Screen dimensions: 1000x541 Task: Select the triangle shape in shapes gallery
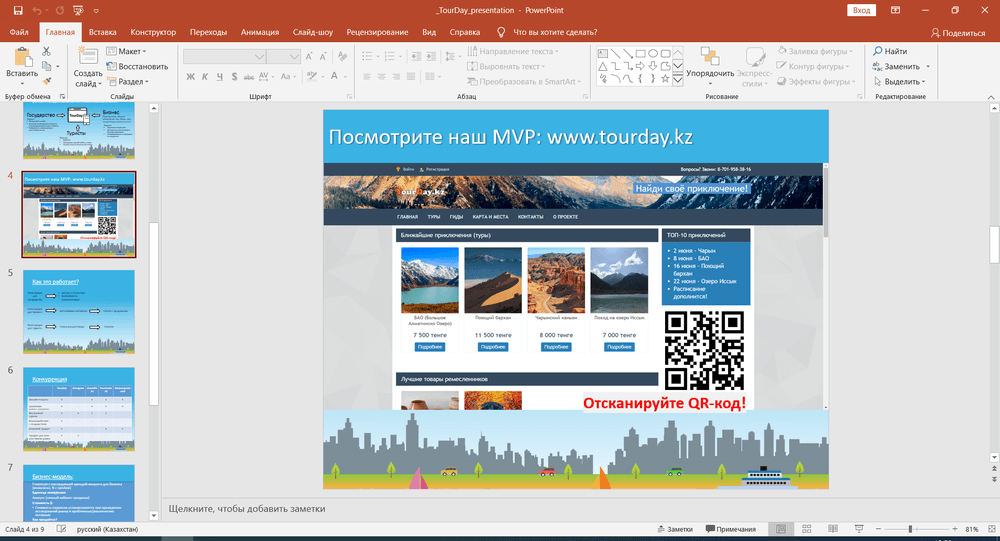(603, 66)
